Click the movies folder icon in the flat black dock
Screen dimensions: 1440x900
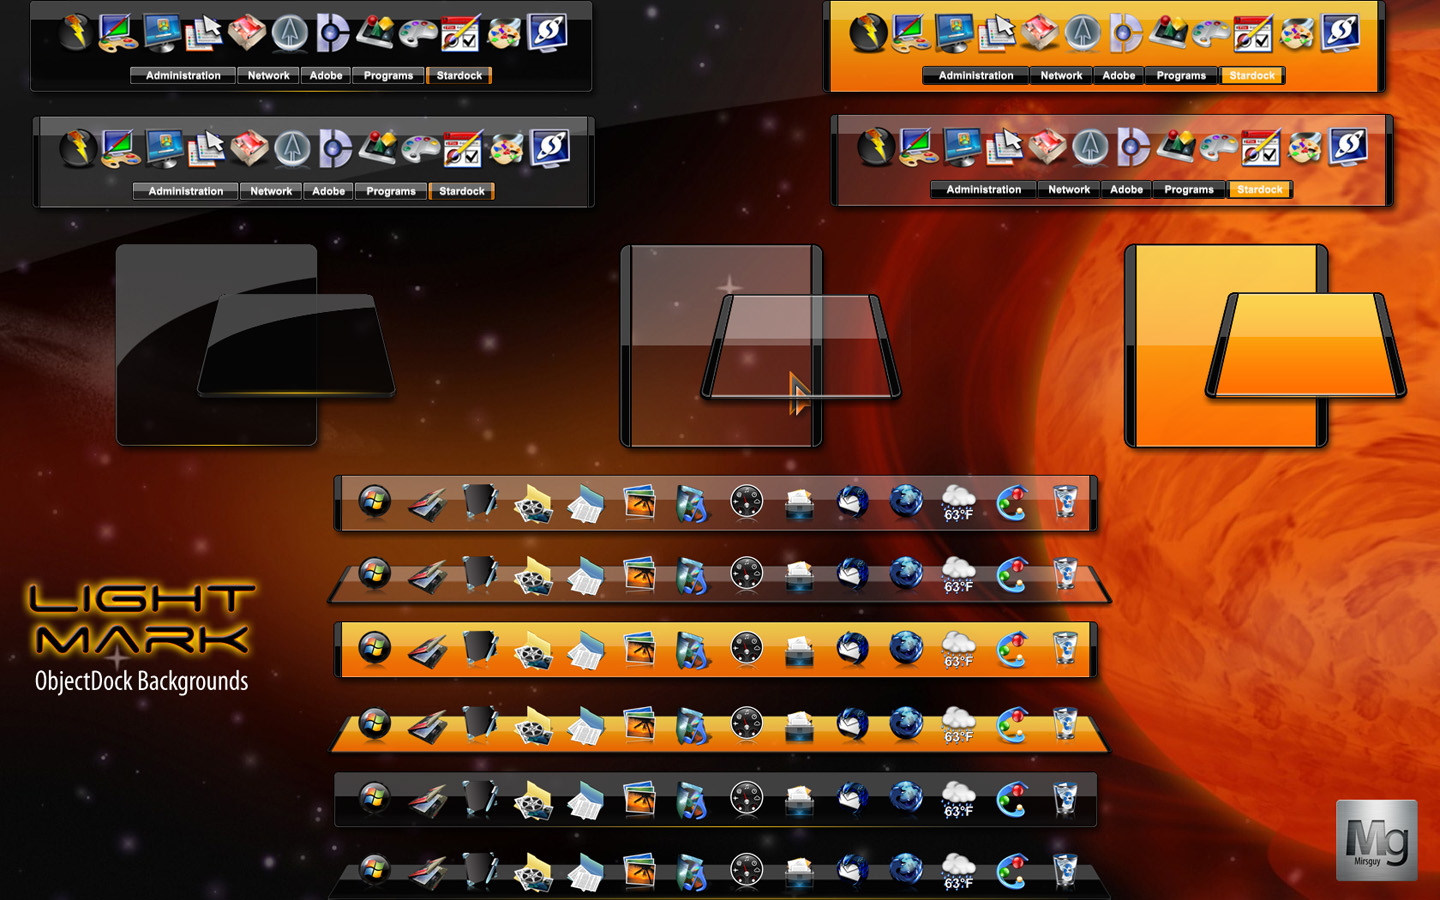(x=533, y=801)
